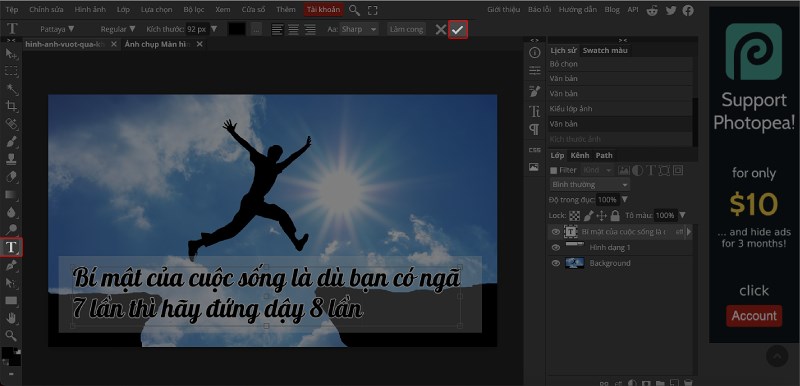Viewport: 800px width, 386px height.
Task: Toggle lock position icon
Action: (x=602, y=216)
